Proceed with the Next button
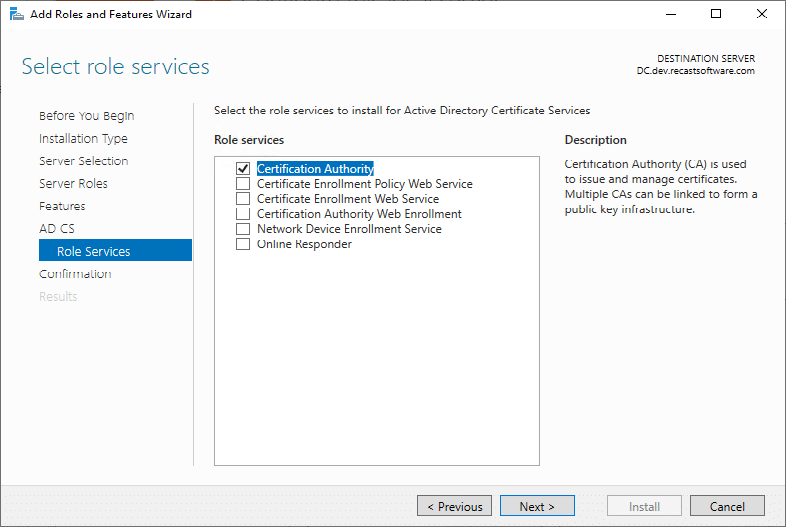786x527 pixels. click(537, 506)
